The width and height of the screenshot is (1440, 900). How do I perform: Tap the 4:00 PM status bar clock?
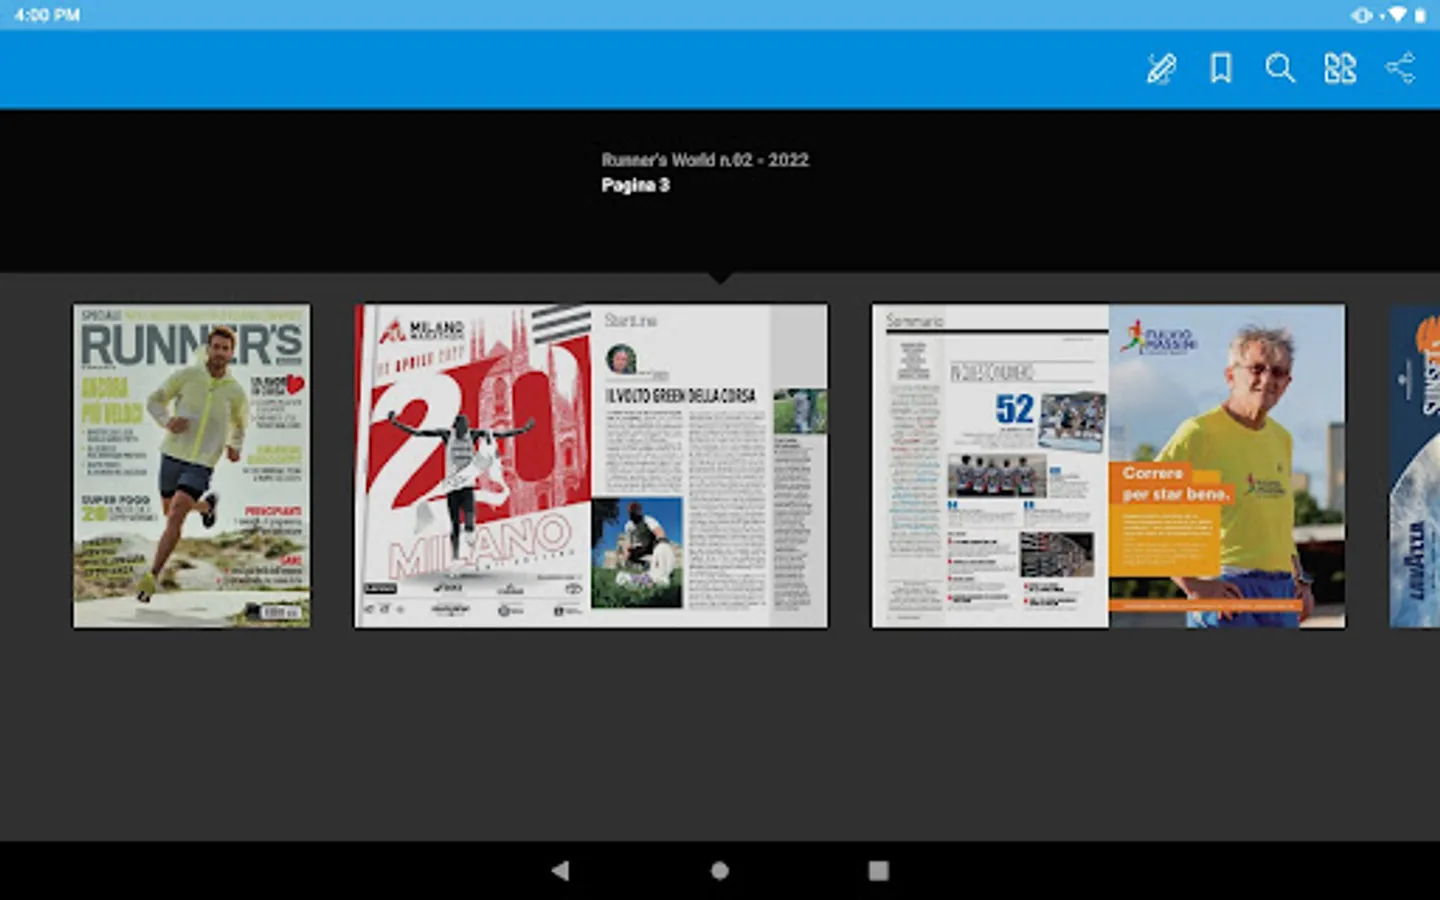coord(47,15)
